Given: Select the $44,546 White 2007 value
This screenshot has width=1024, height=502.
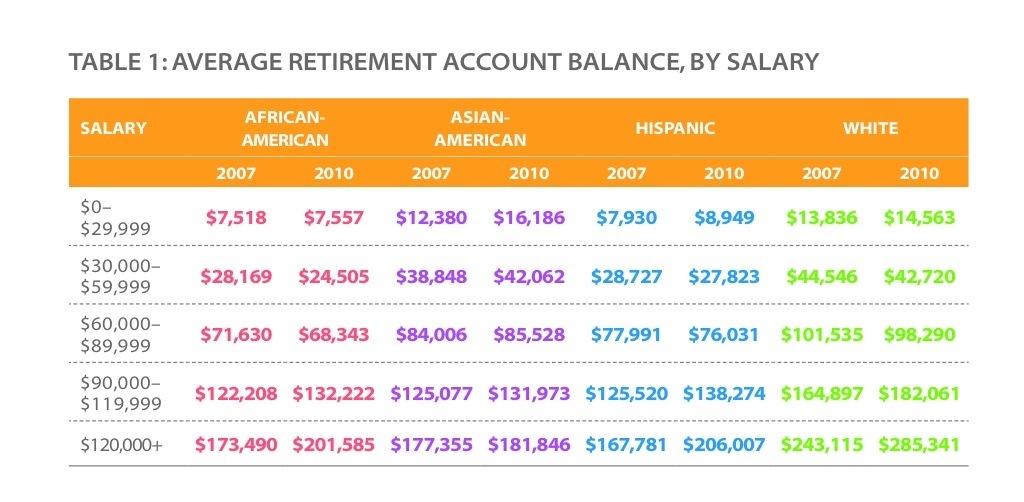Looking at the screenshot, I should click(x=821, y=276).
